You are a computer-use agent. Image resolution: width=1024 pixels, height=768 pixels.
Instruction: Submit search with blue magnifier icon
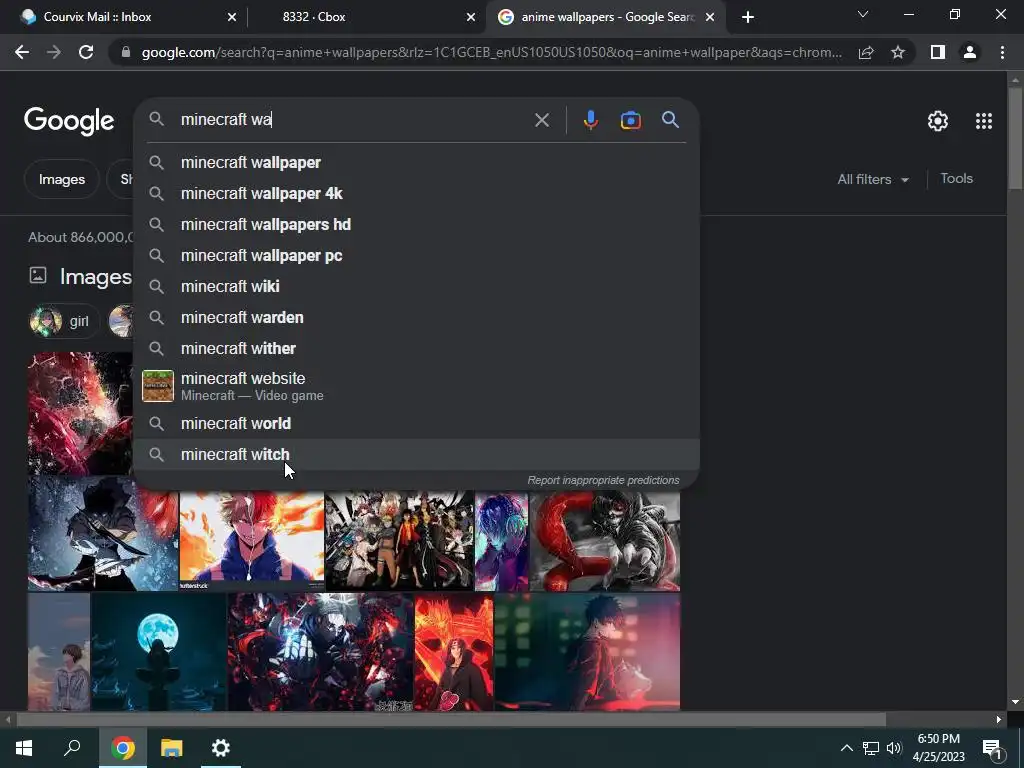[x=670, y=120]
